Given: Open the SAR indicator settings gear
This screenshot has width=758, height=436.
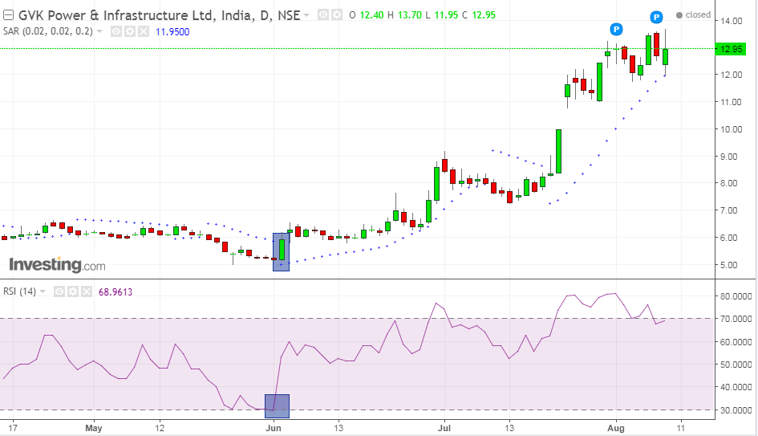Looking at the screenshot, I should point(130,32).
